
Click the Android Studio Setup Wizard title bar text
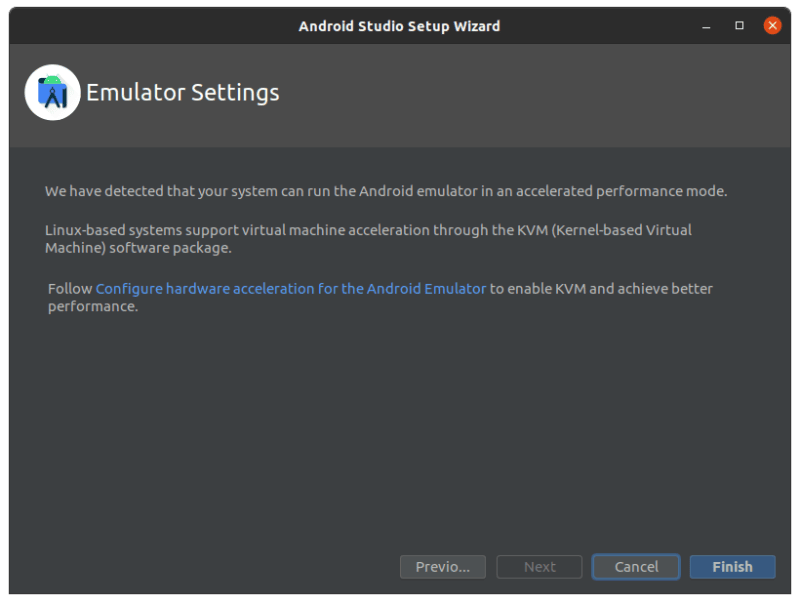[399, 25]
